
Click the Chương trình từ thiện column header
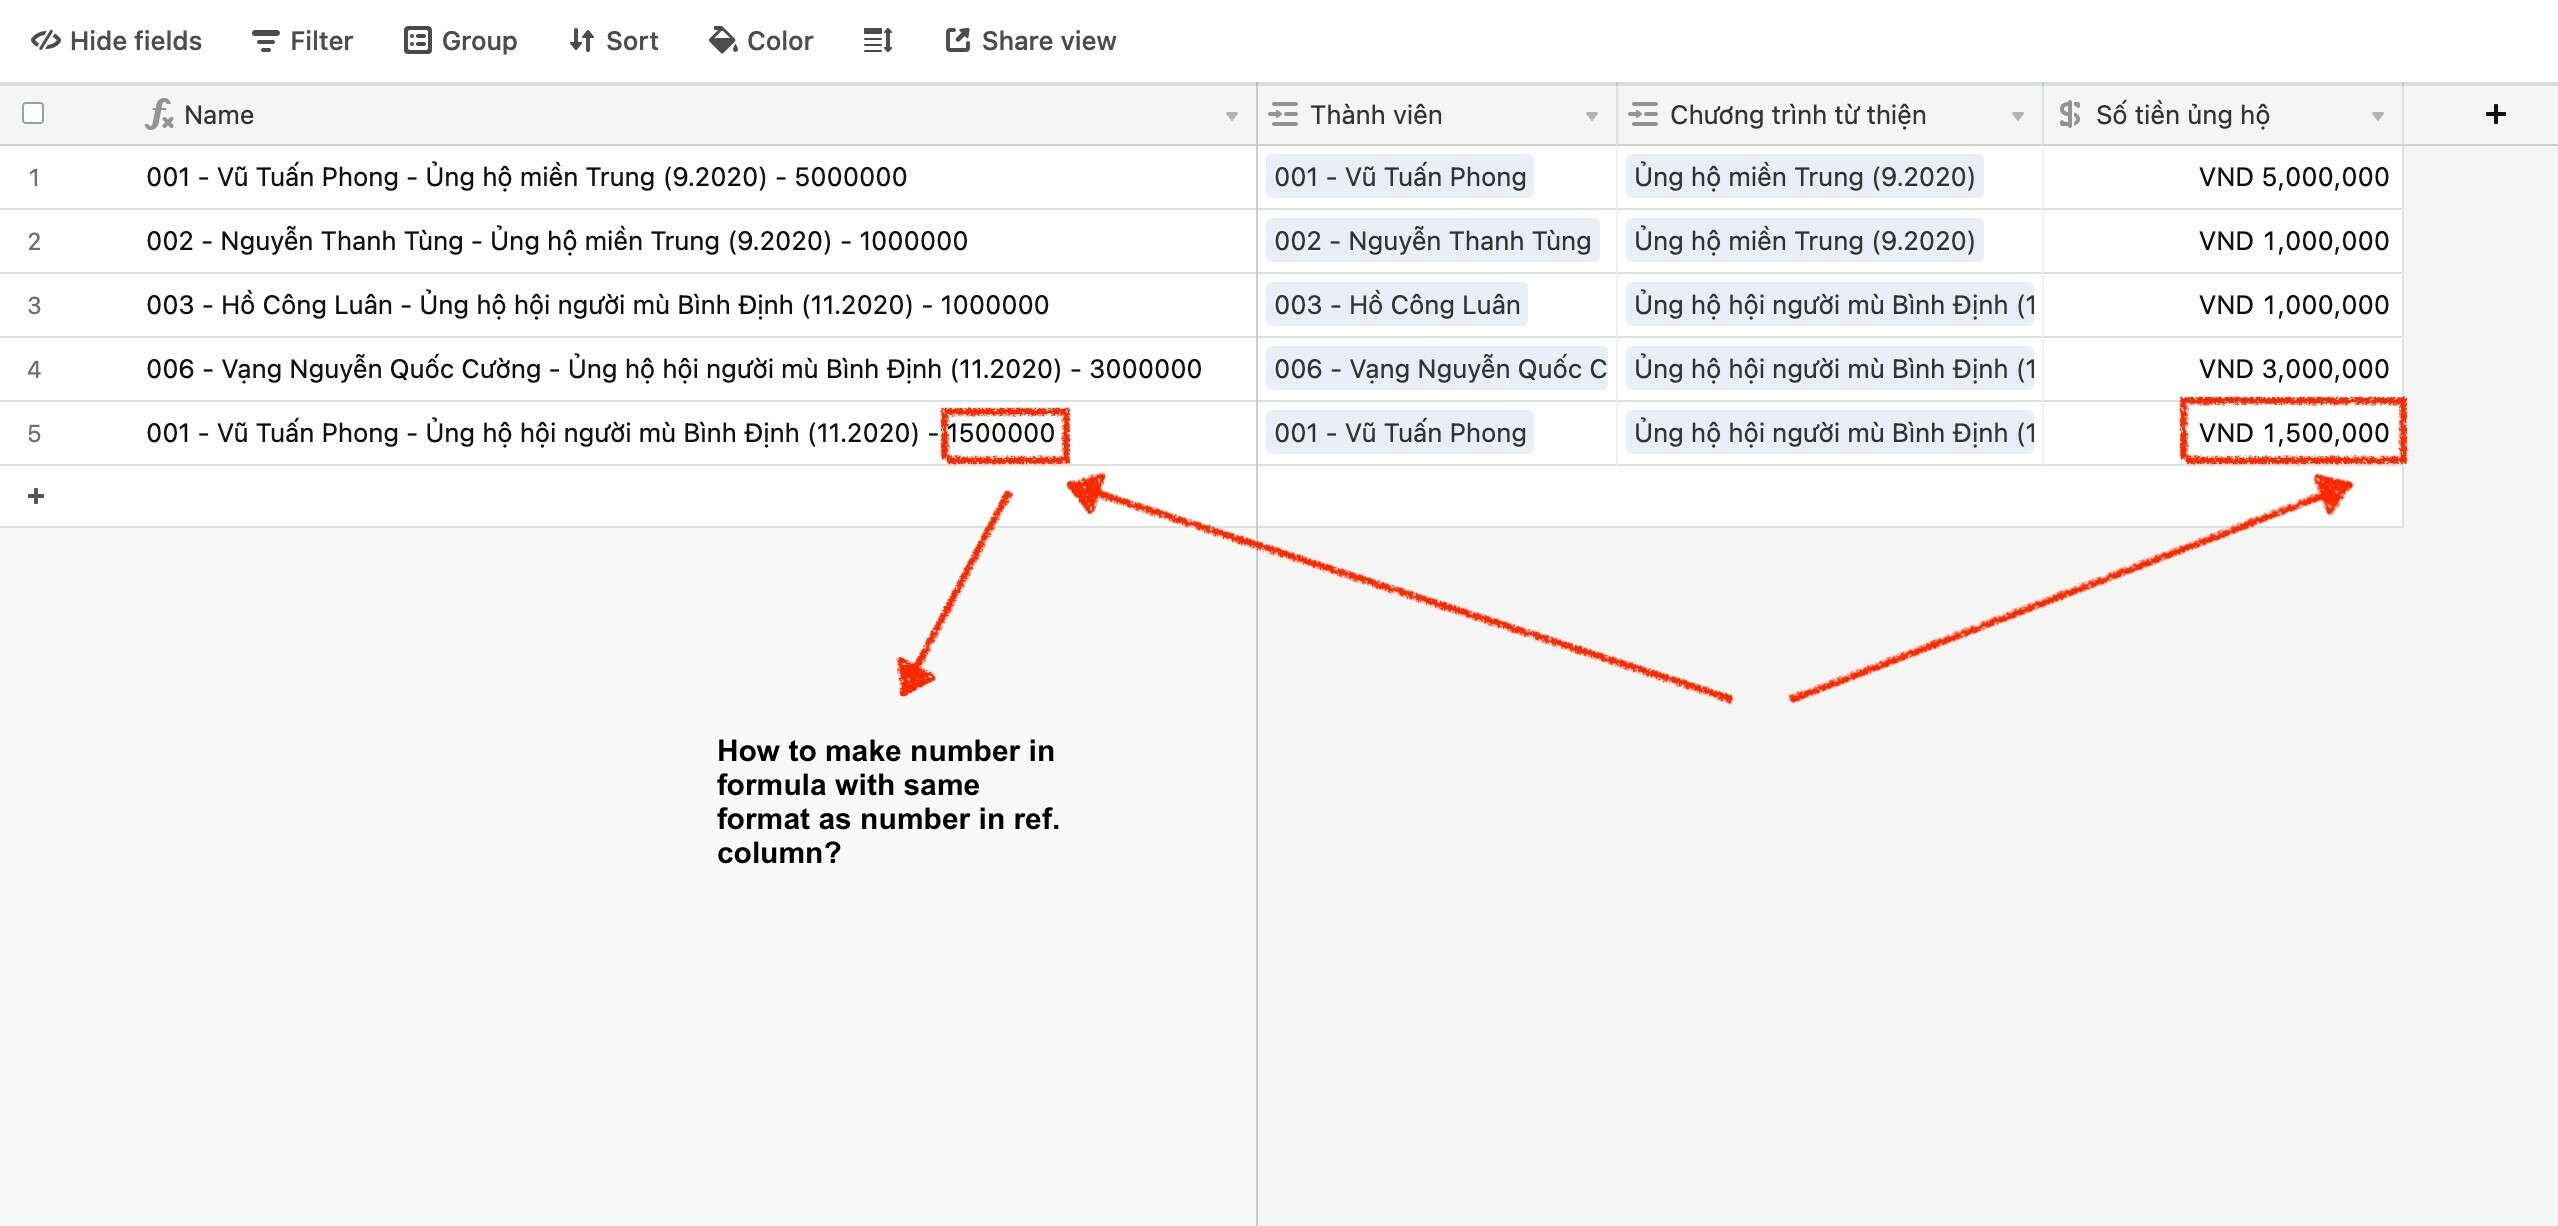click(x=1830, y=115)
